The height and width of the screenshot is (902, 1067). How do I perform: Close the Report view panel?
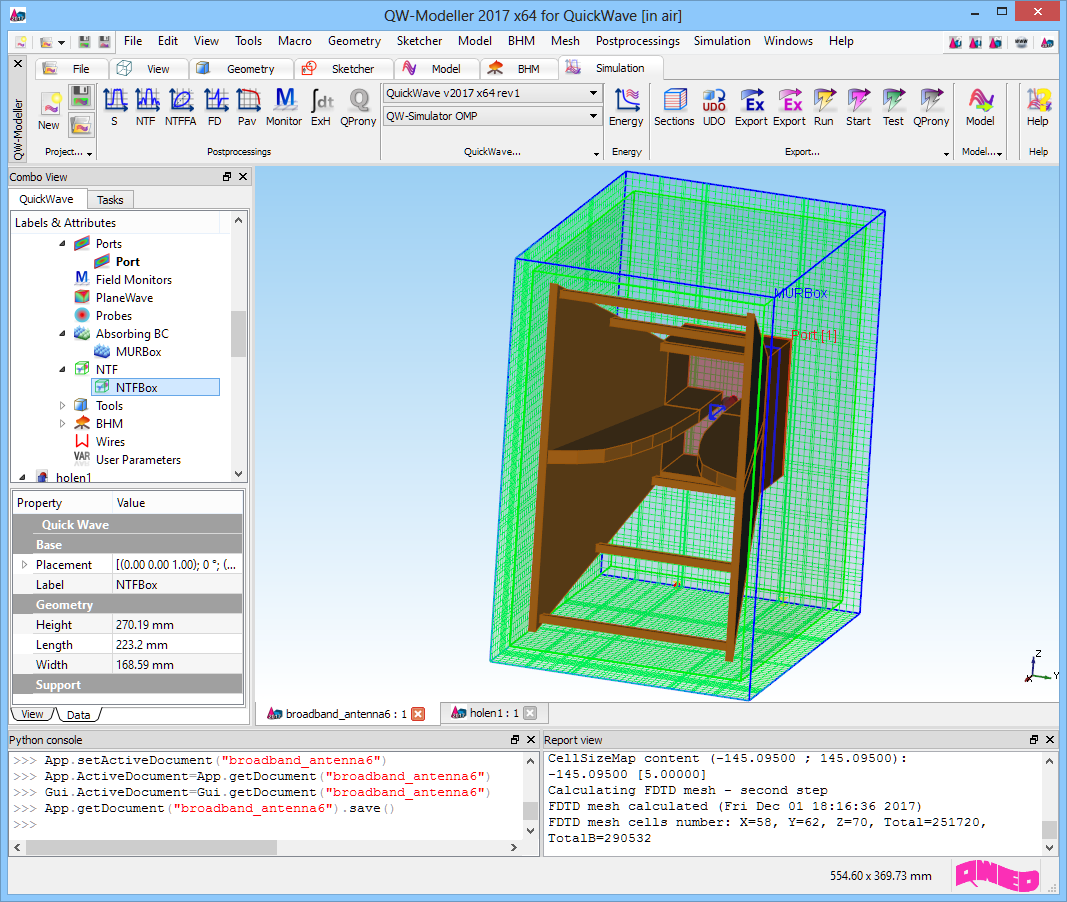coord(1050,739)
